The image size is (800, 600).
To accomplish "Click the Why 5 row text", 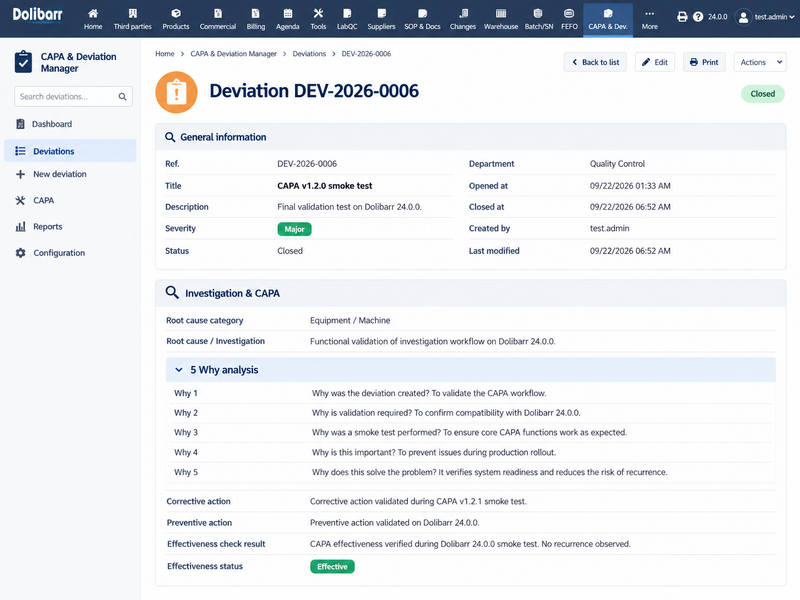I will tap(489, 472).
